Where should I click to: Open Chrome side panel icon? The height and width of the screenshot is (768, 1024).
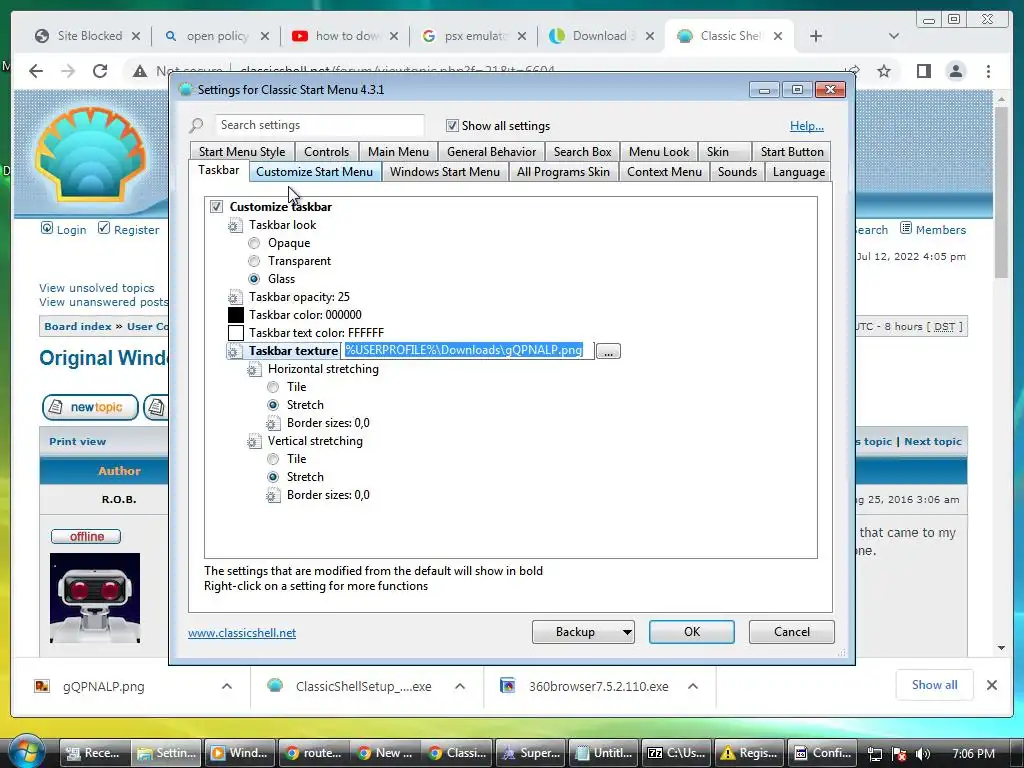pyautogui.click(x=923, y=71)
